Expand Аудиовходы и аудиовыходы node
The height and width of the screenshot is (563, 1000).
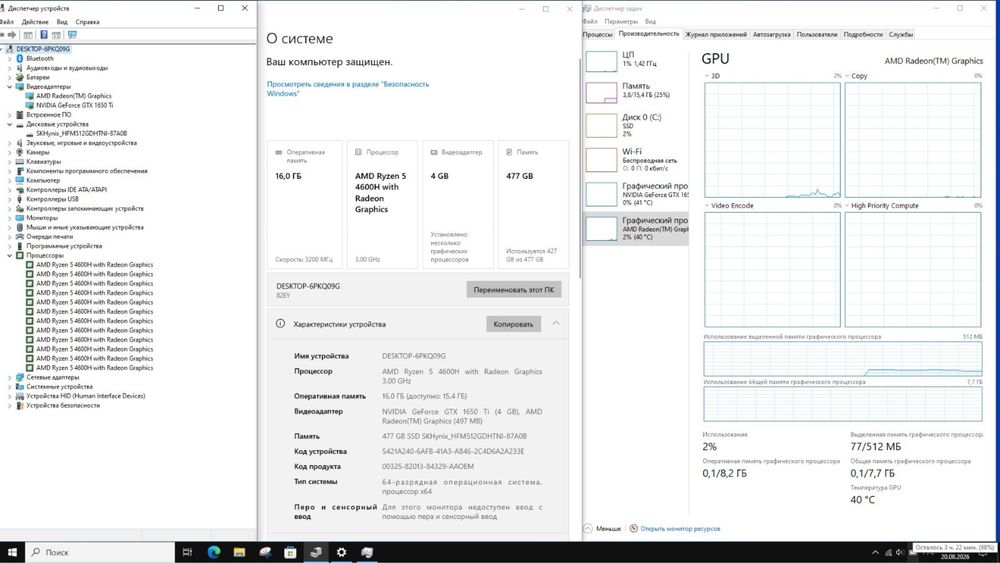point(10,68)
